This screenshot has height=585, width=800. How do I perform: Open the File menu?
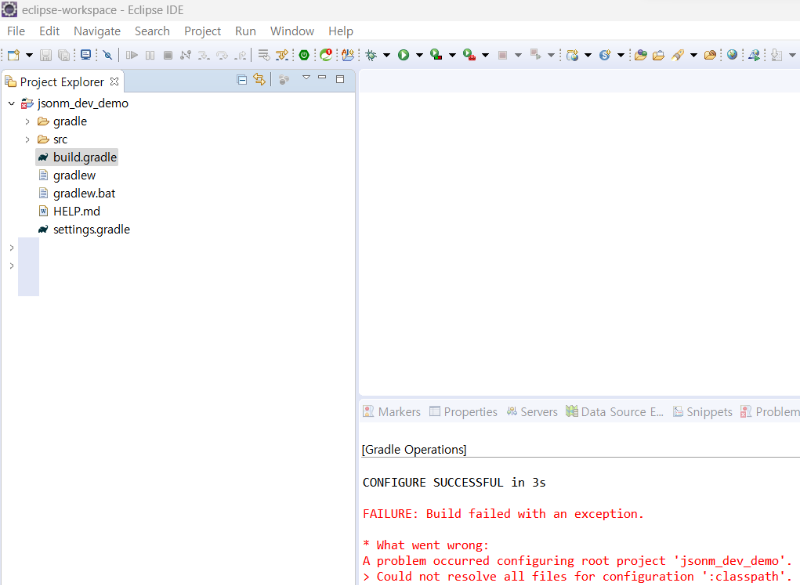[x=16, y=31]
